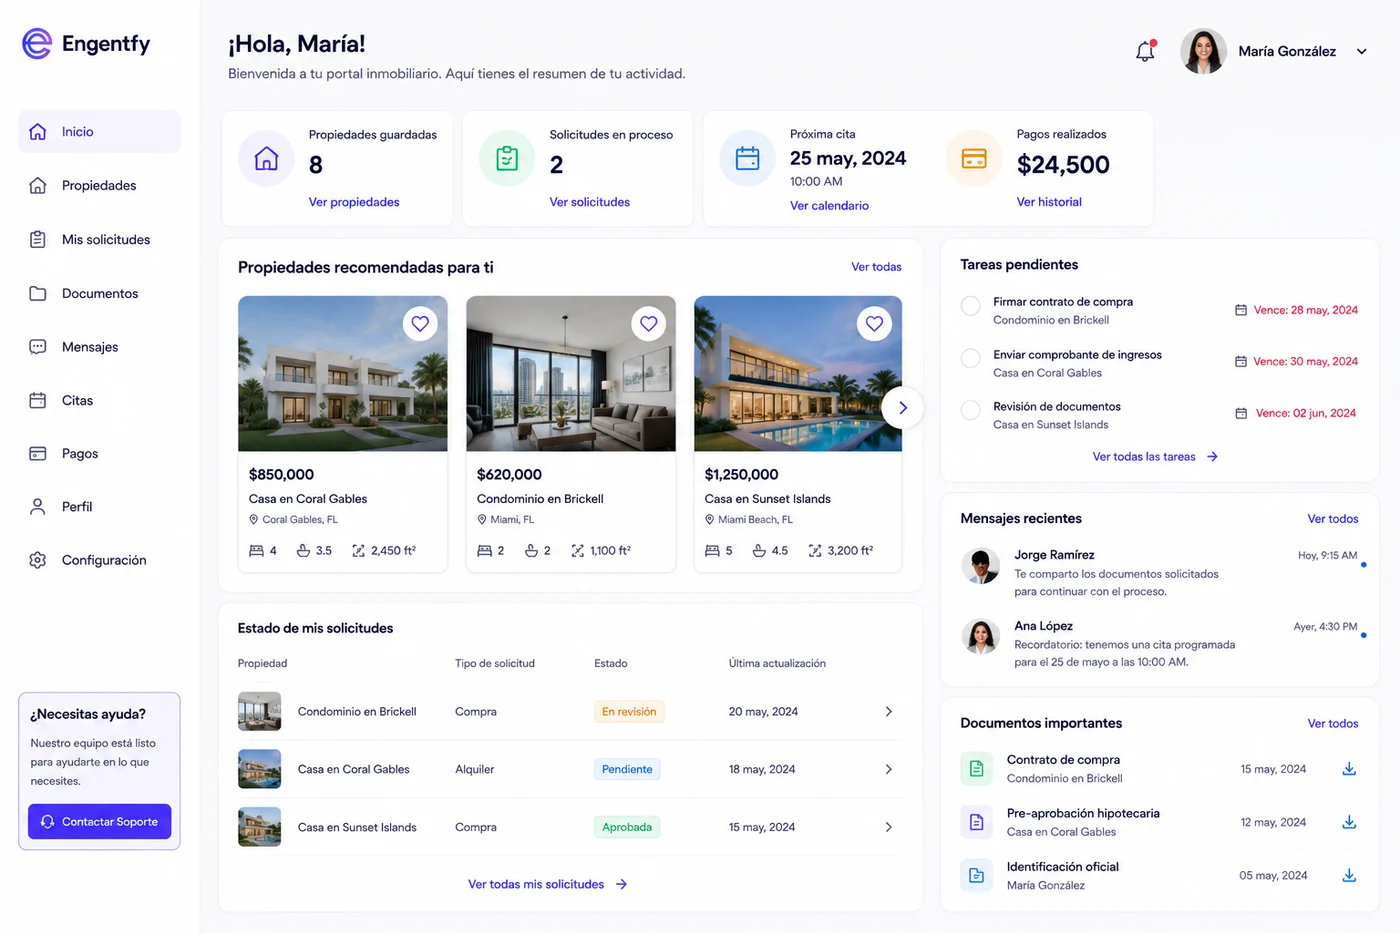Mark Enviar comprobante de ingresos task complete
This screenshot has height=933, width=1400.
(x=970, y=358)
